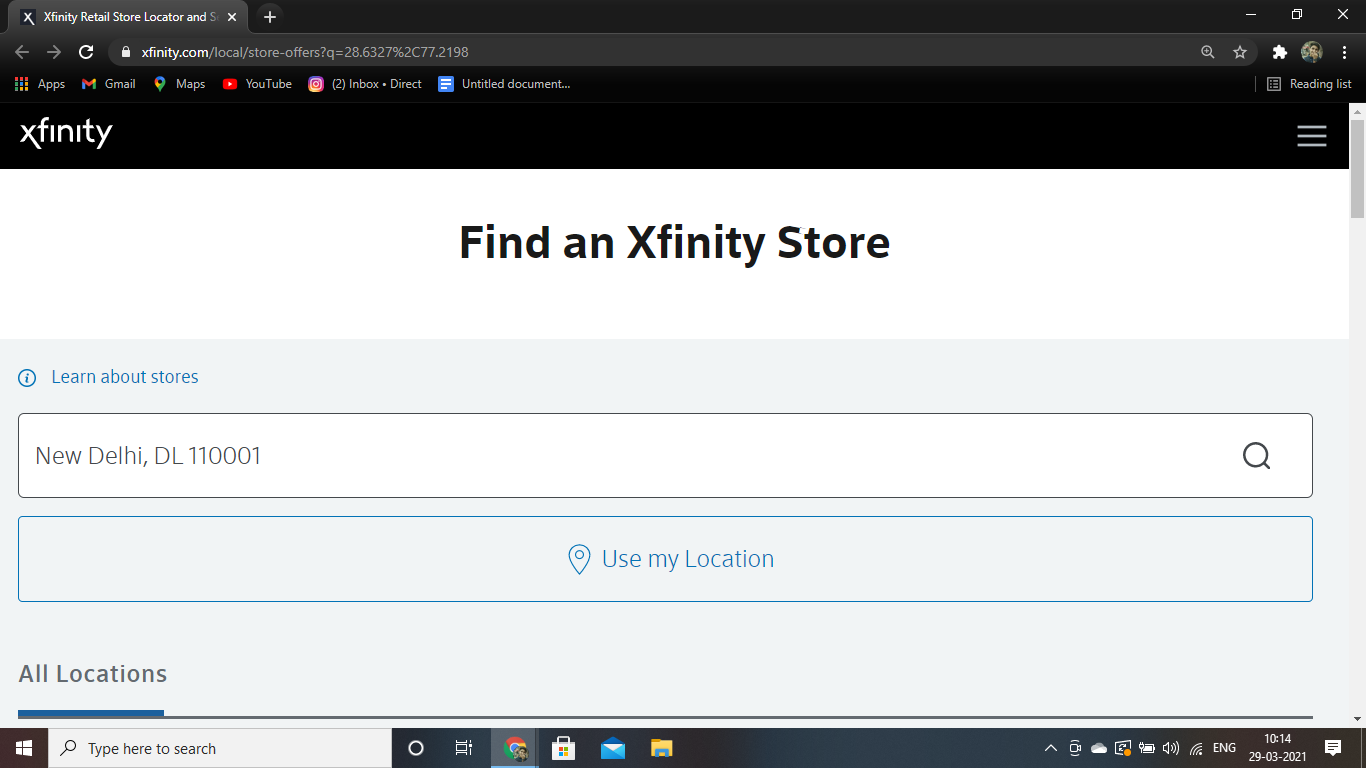
Task: Click the Xfinity logo in the header
Action: tap(66, 134)
